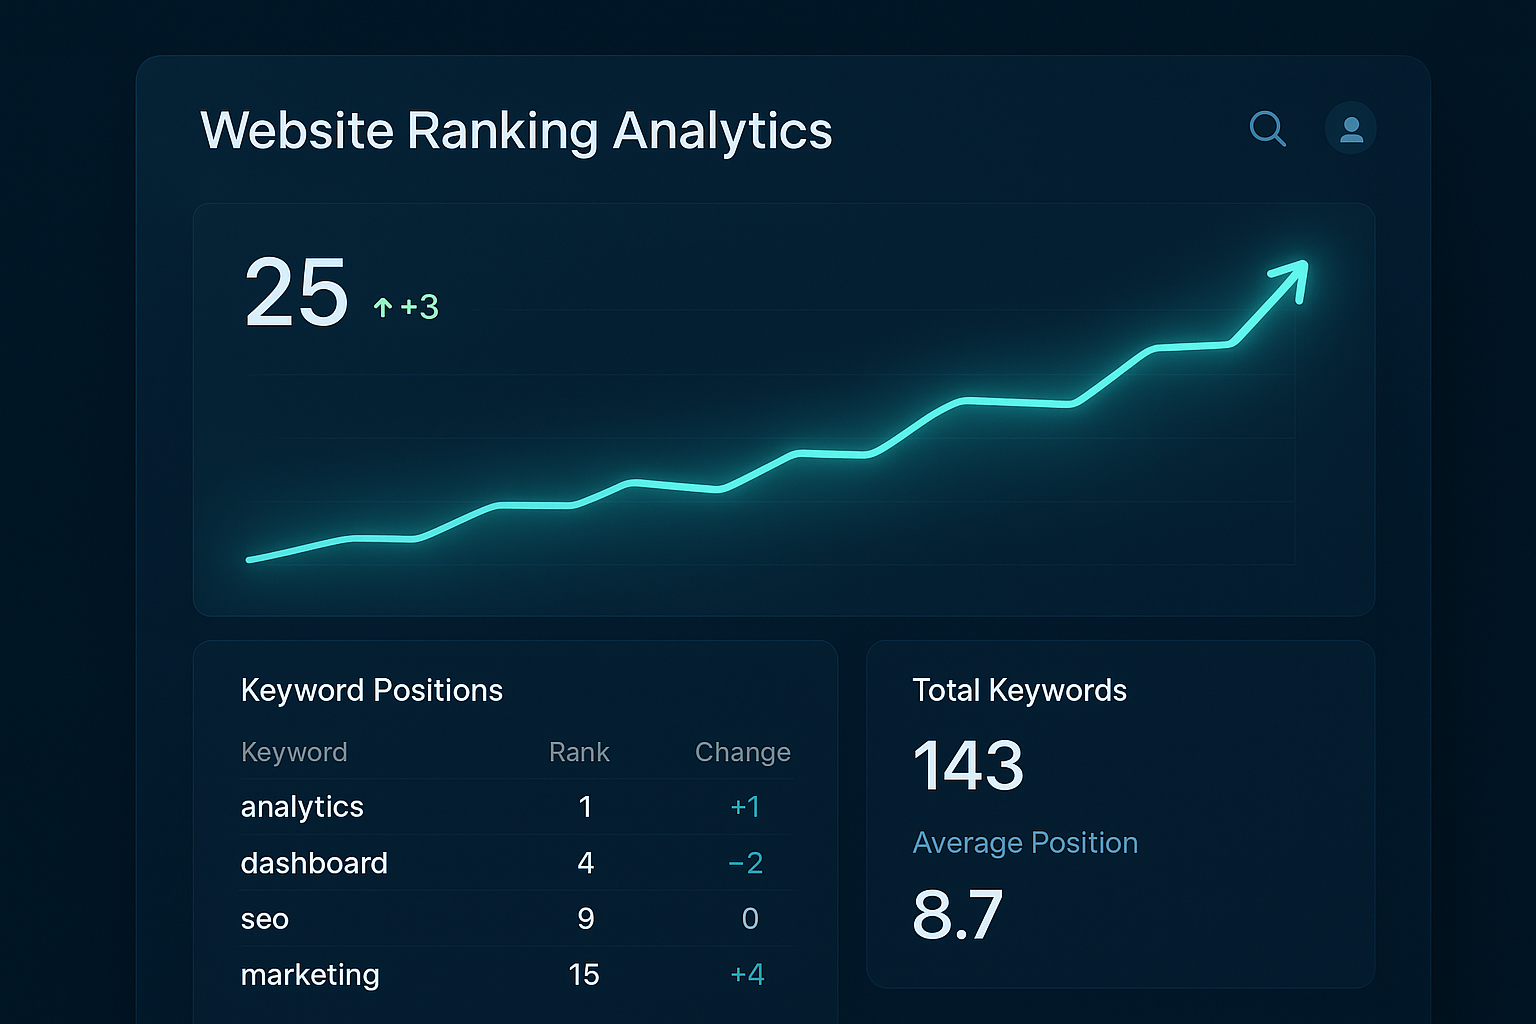Click the "8.7" average position value
Viewport: 1536px width, 1024px height.
pyautogui.click(x=958, y=915)
